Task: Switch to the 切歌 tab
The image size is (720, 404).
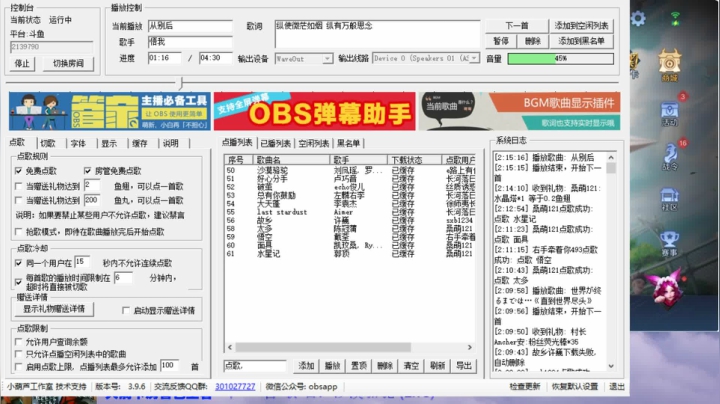Action: pos(48,143)
